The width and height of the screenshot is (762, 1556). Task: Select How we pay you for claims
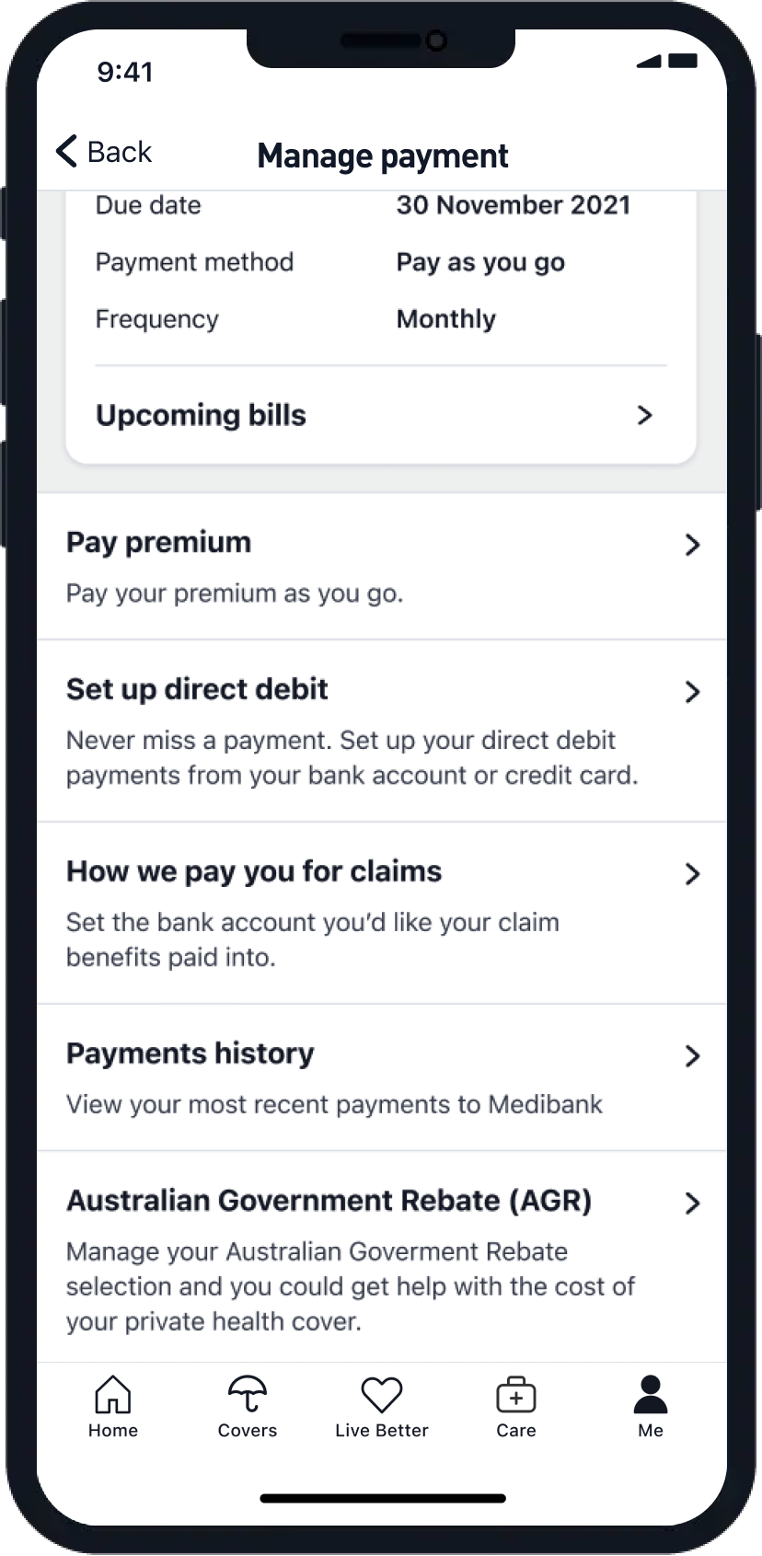[x=253, y=871]
